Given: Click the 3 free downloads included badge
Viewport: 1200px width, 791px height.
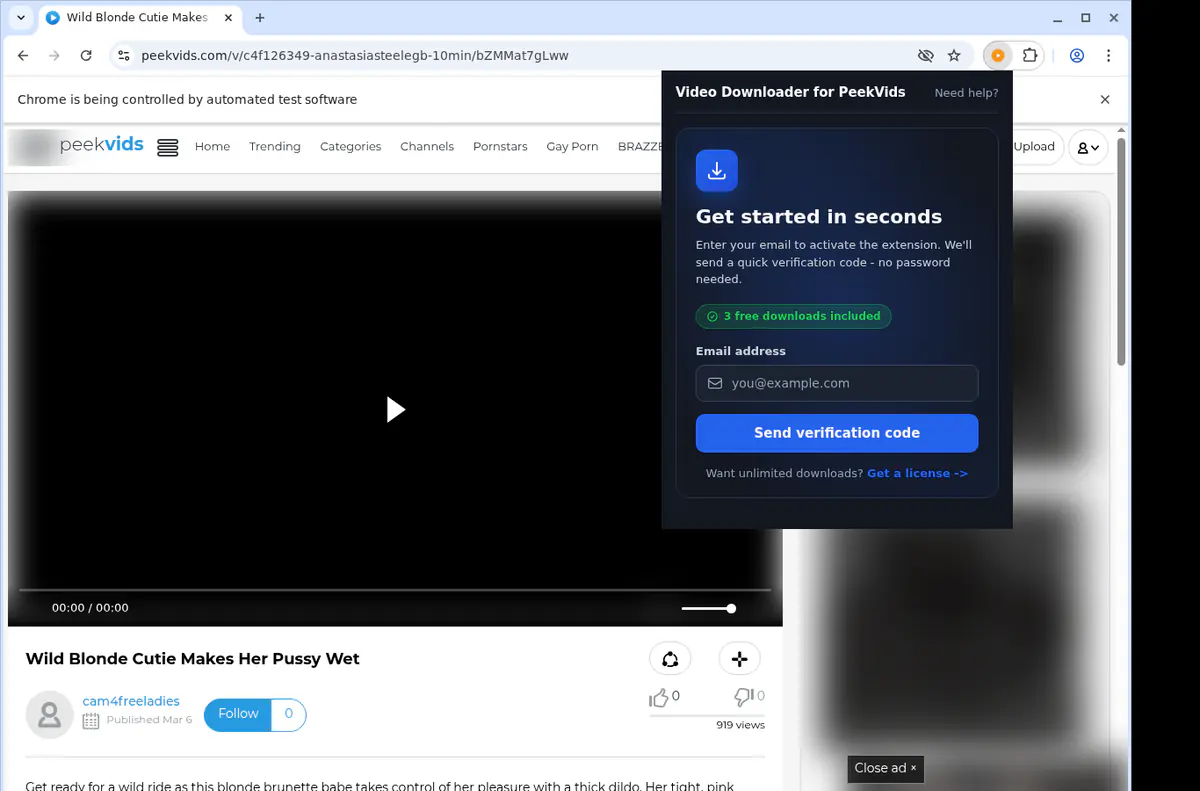Looking at the screenshot, I should pyautogui.click(x=793, y=316).
